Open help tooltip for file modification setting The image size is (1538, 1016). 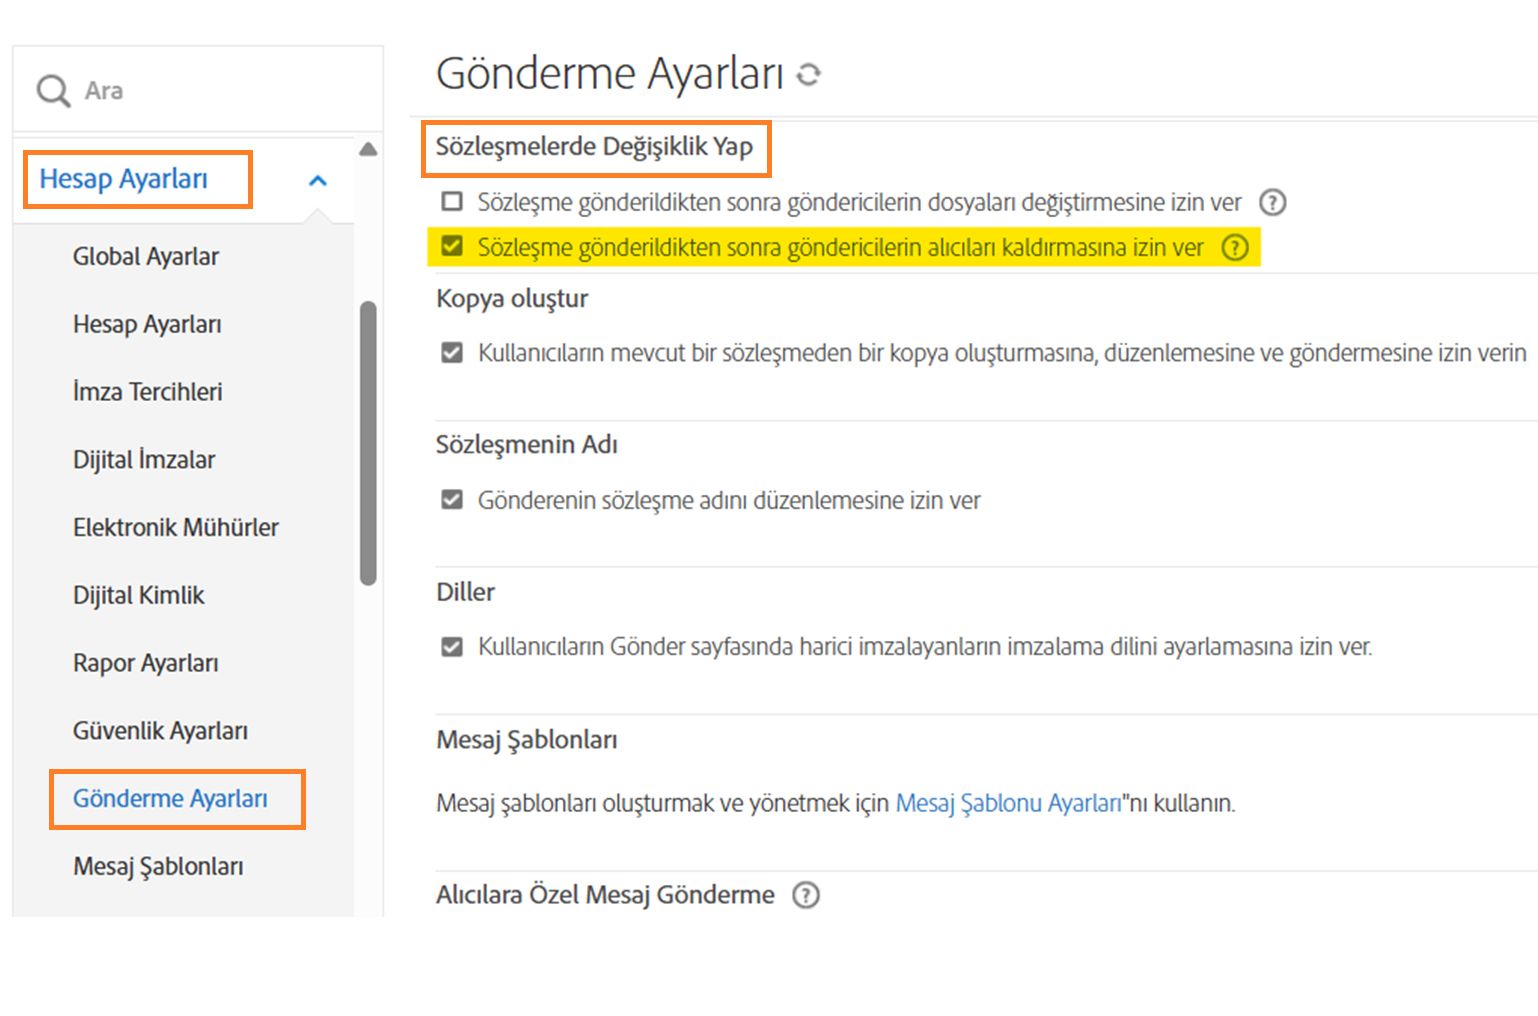[1274, 202]
